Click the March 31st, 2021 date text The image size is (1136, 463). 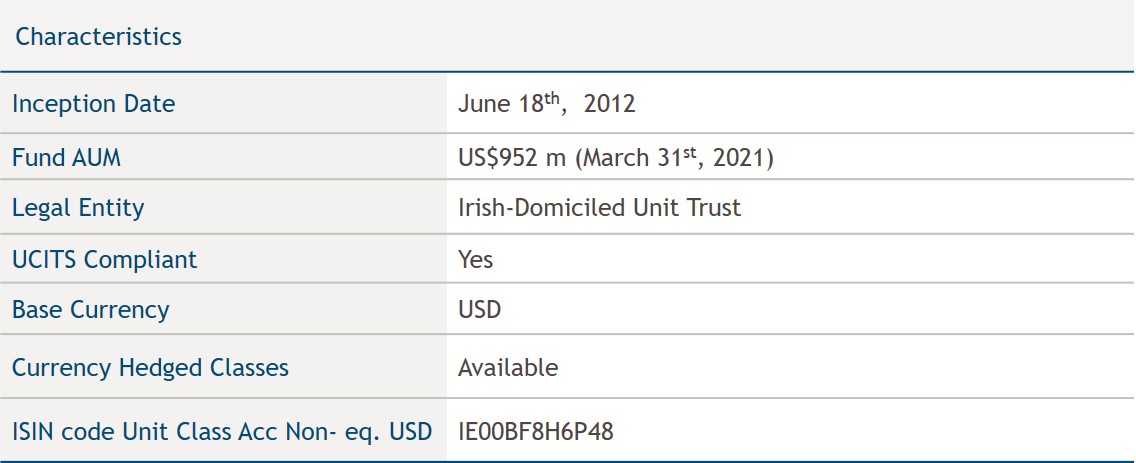tap(674, 157)
